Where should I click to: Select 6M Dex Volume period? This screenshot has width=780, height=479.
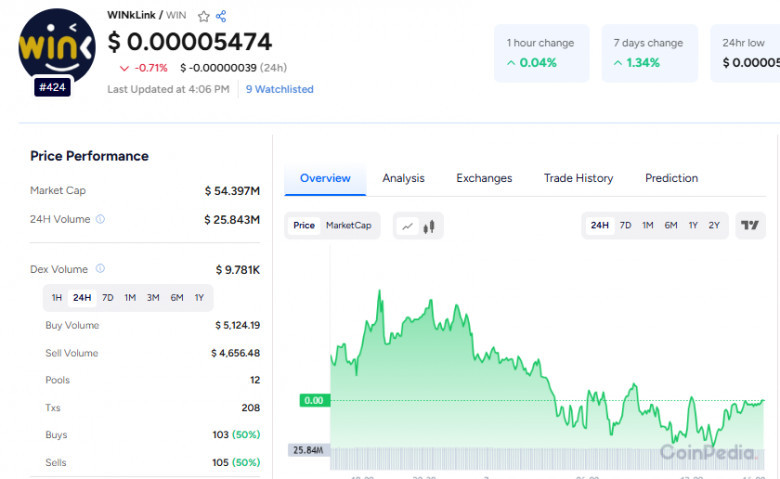tap(177, 297)
